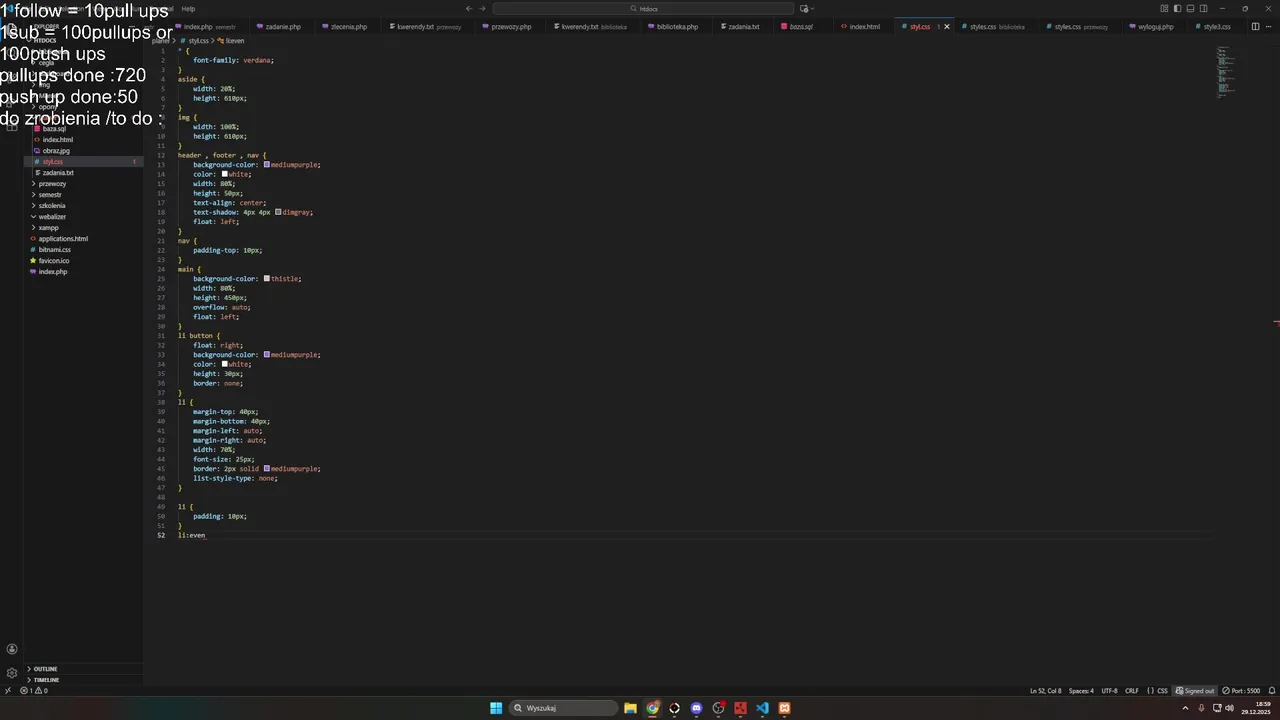This screenshot has height=720, width=1280.
Task: Click Signed out Copilot status item
Action: 1195,691
